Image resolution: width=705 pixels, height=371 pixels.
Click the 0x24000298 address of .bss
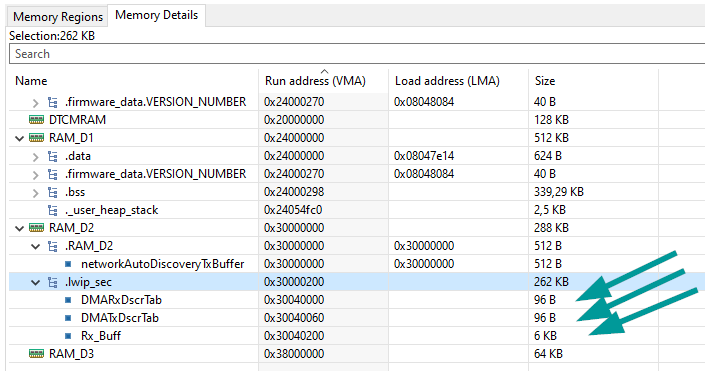pyautogui.click(x=294, y=192)
